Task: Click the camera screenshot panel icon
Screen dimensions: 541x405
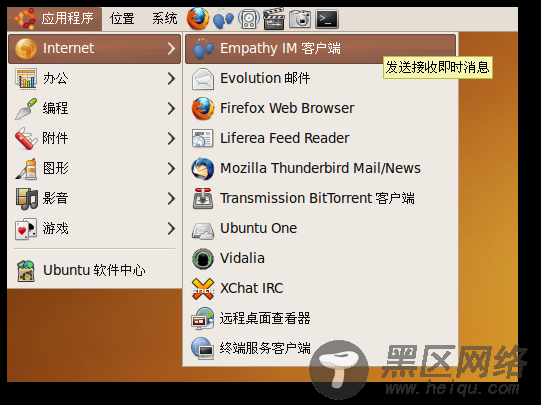Action: coord(299,19)
